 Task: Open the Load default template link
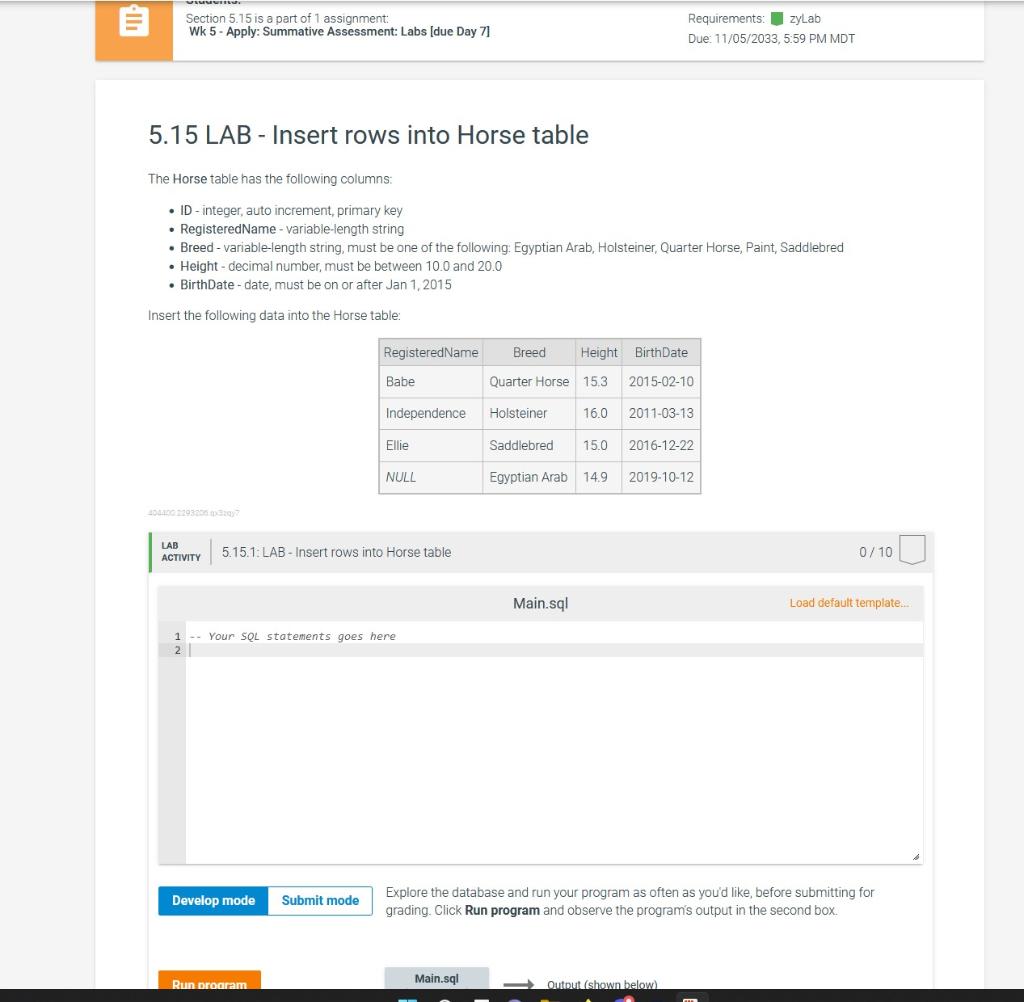(850, 603)
